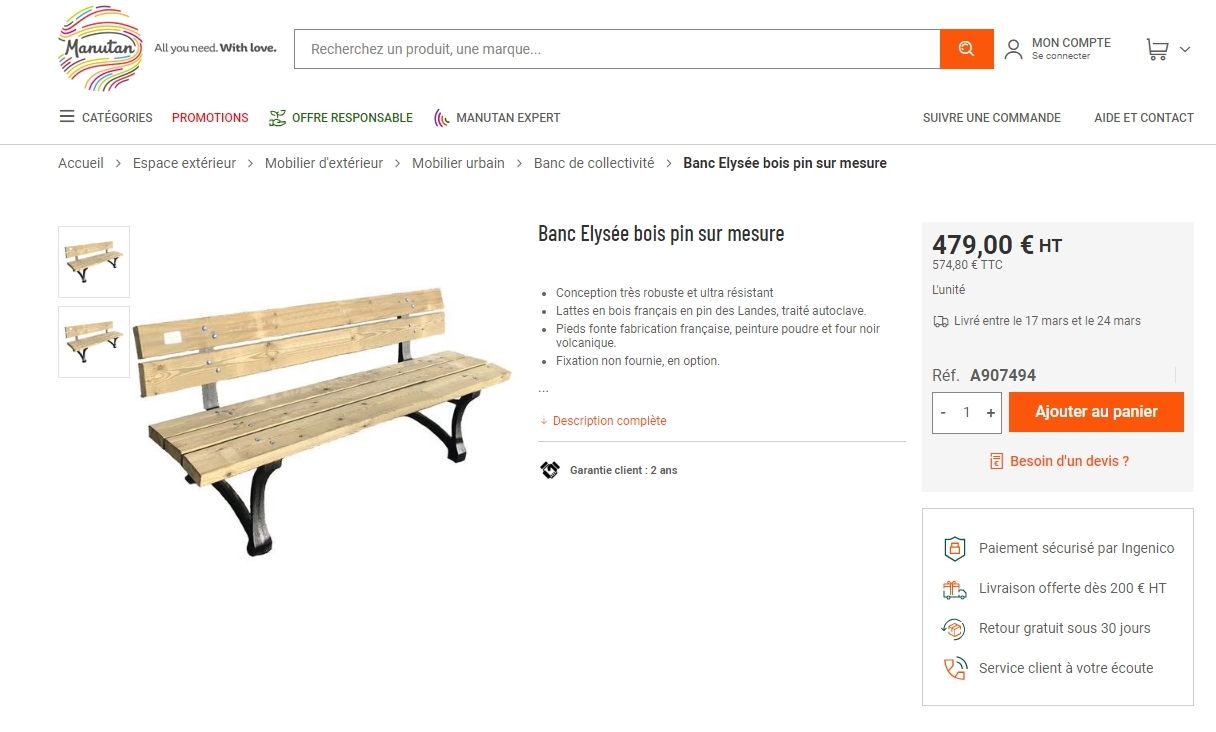This screenshot has height=732, width=1216.
Task: Click the quote document icon
Action: [996, 461]
